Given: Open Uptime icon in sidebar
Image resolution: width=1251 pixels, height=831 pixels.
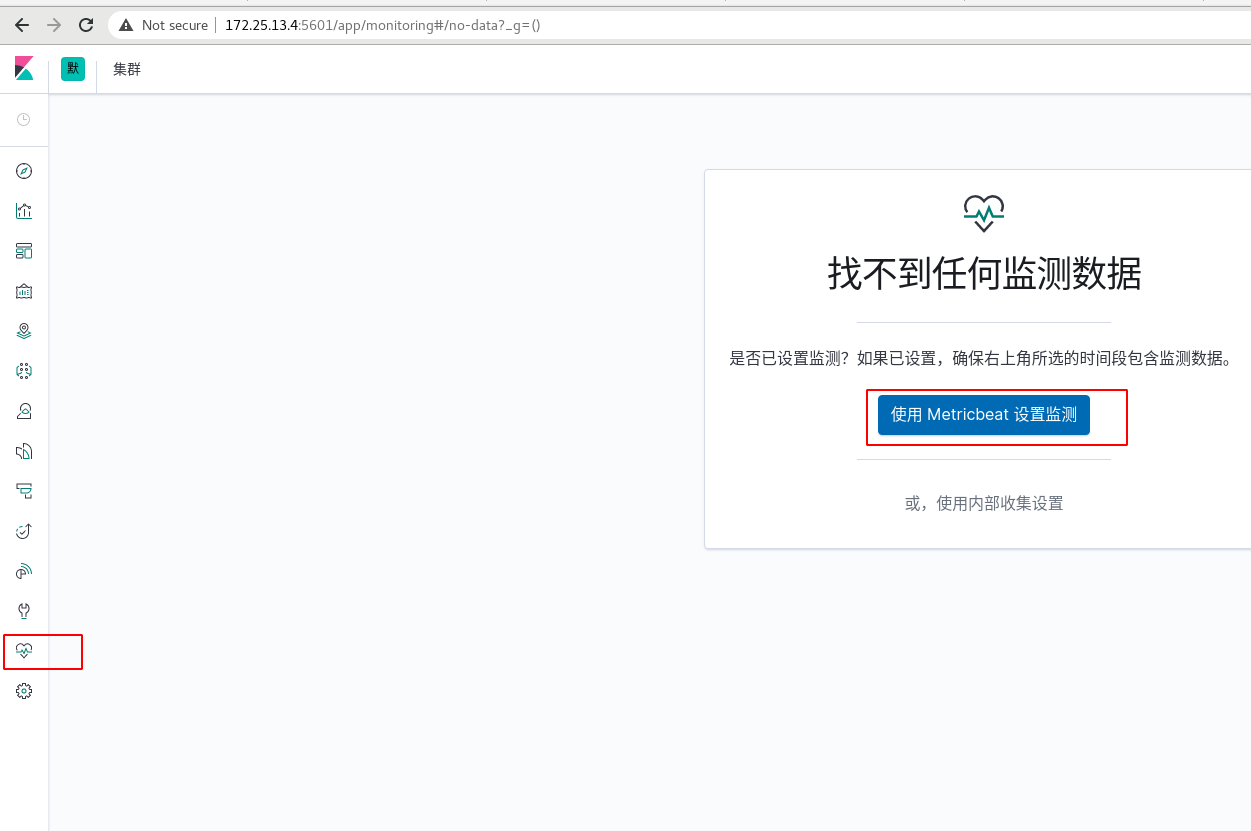Looking at the screenshot, I should [x=24, y=531].
